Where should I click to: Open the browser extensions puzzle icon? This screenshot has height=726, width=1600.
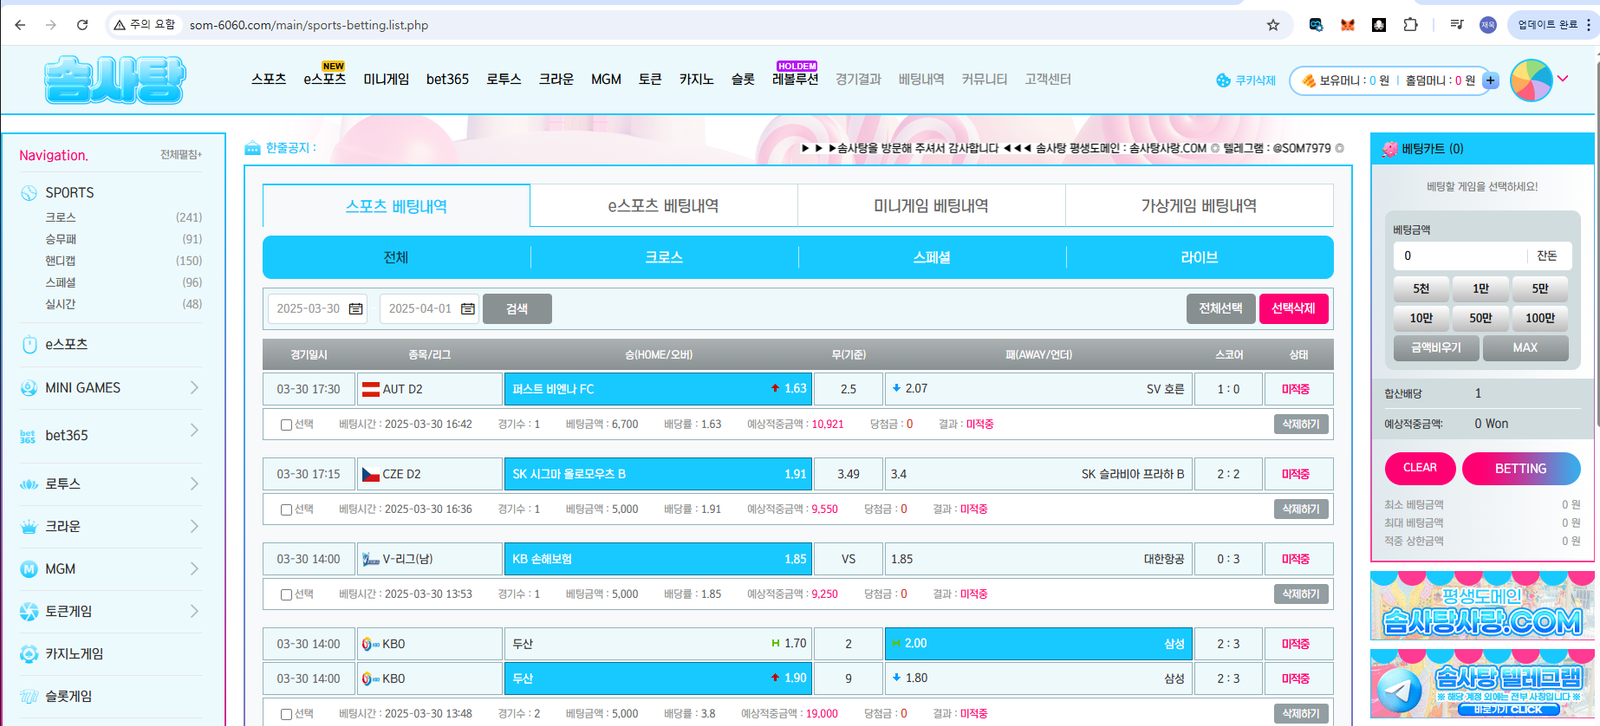1410,25
